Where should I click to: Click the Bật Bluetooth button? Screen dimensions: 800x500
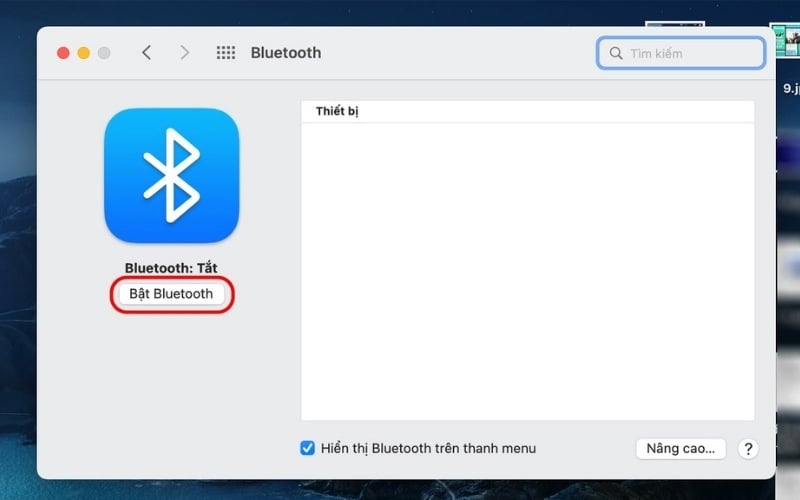[171, 294]
